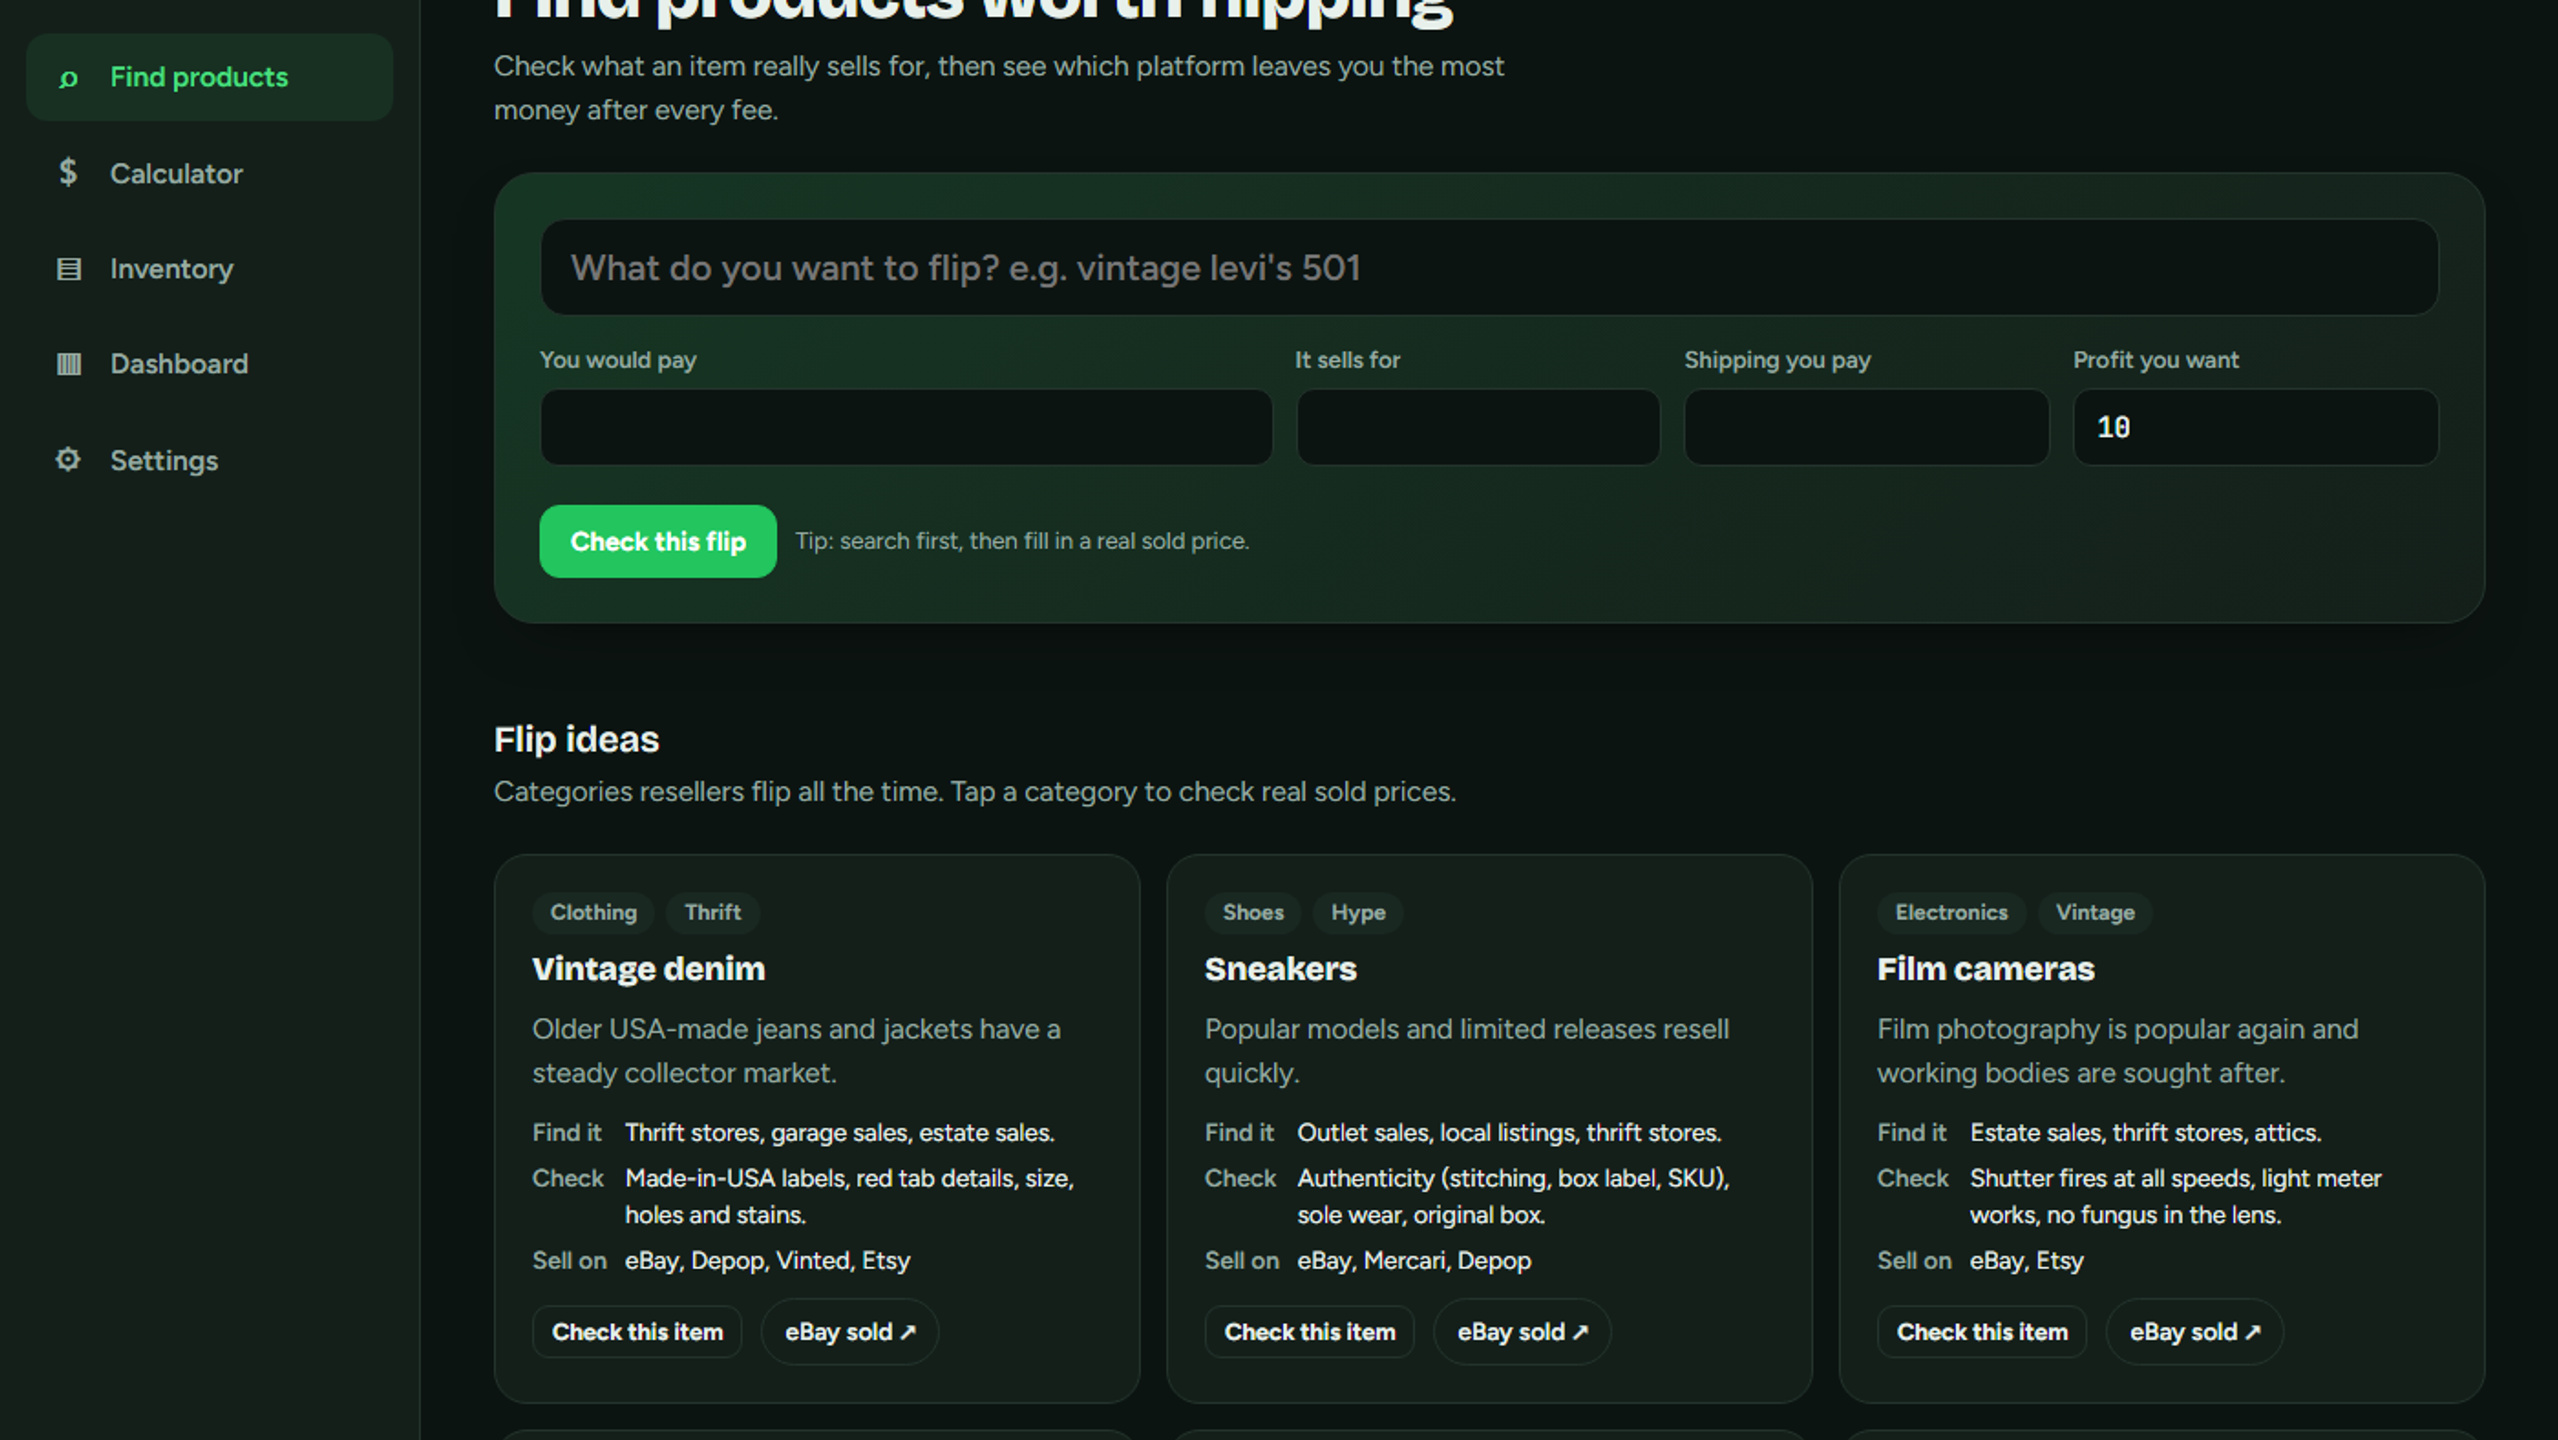Viewport: 2558px width, 1440px height.
Task: Go to the Inventory section
Action: (x=209, y=269)
